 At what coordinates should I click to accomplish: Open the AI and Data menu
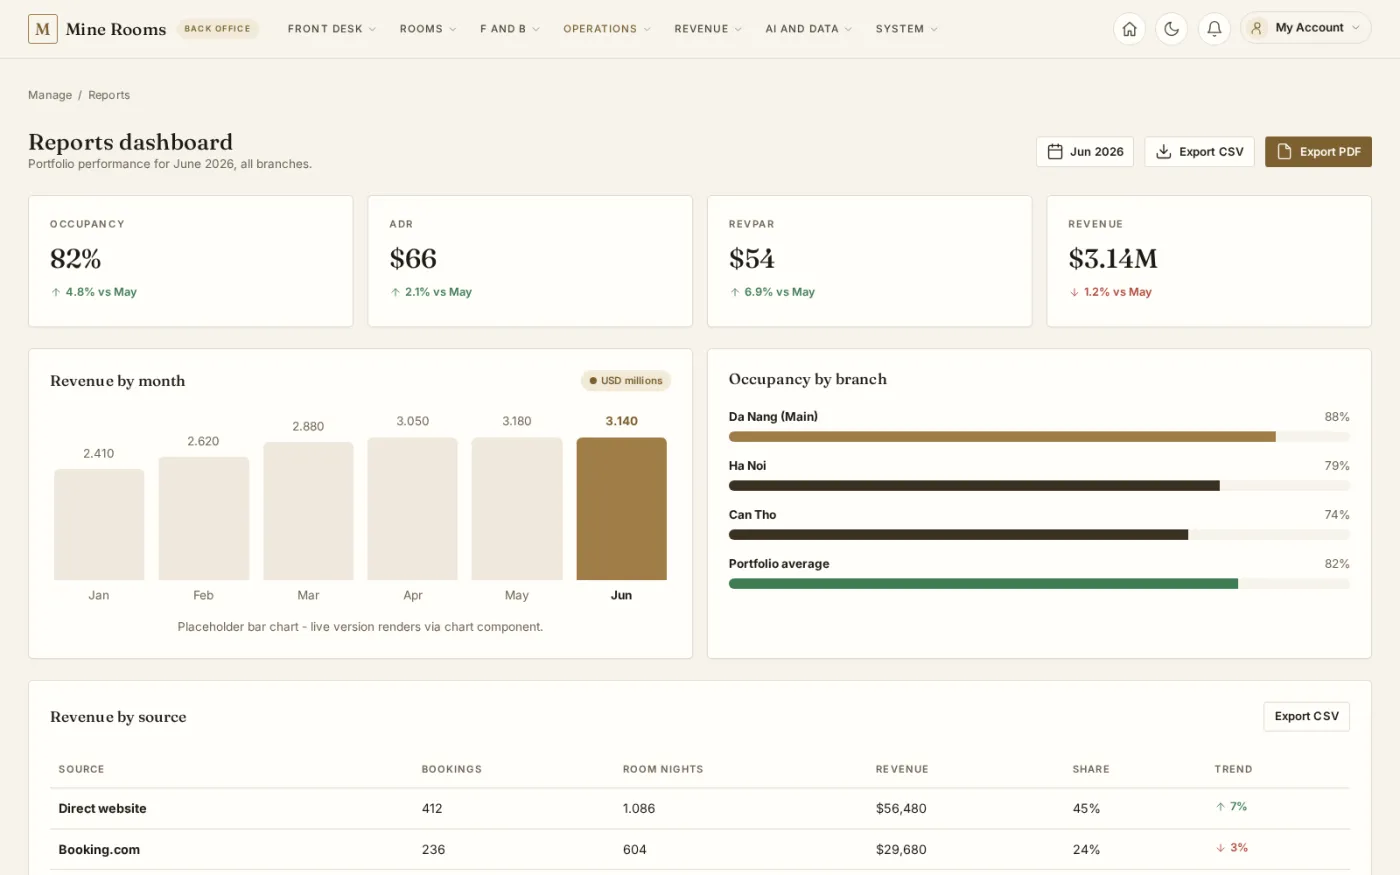point(809,29)
